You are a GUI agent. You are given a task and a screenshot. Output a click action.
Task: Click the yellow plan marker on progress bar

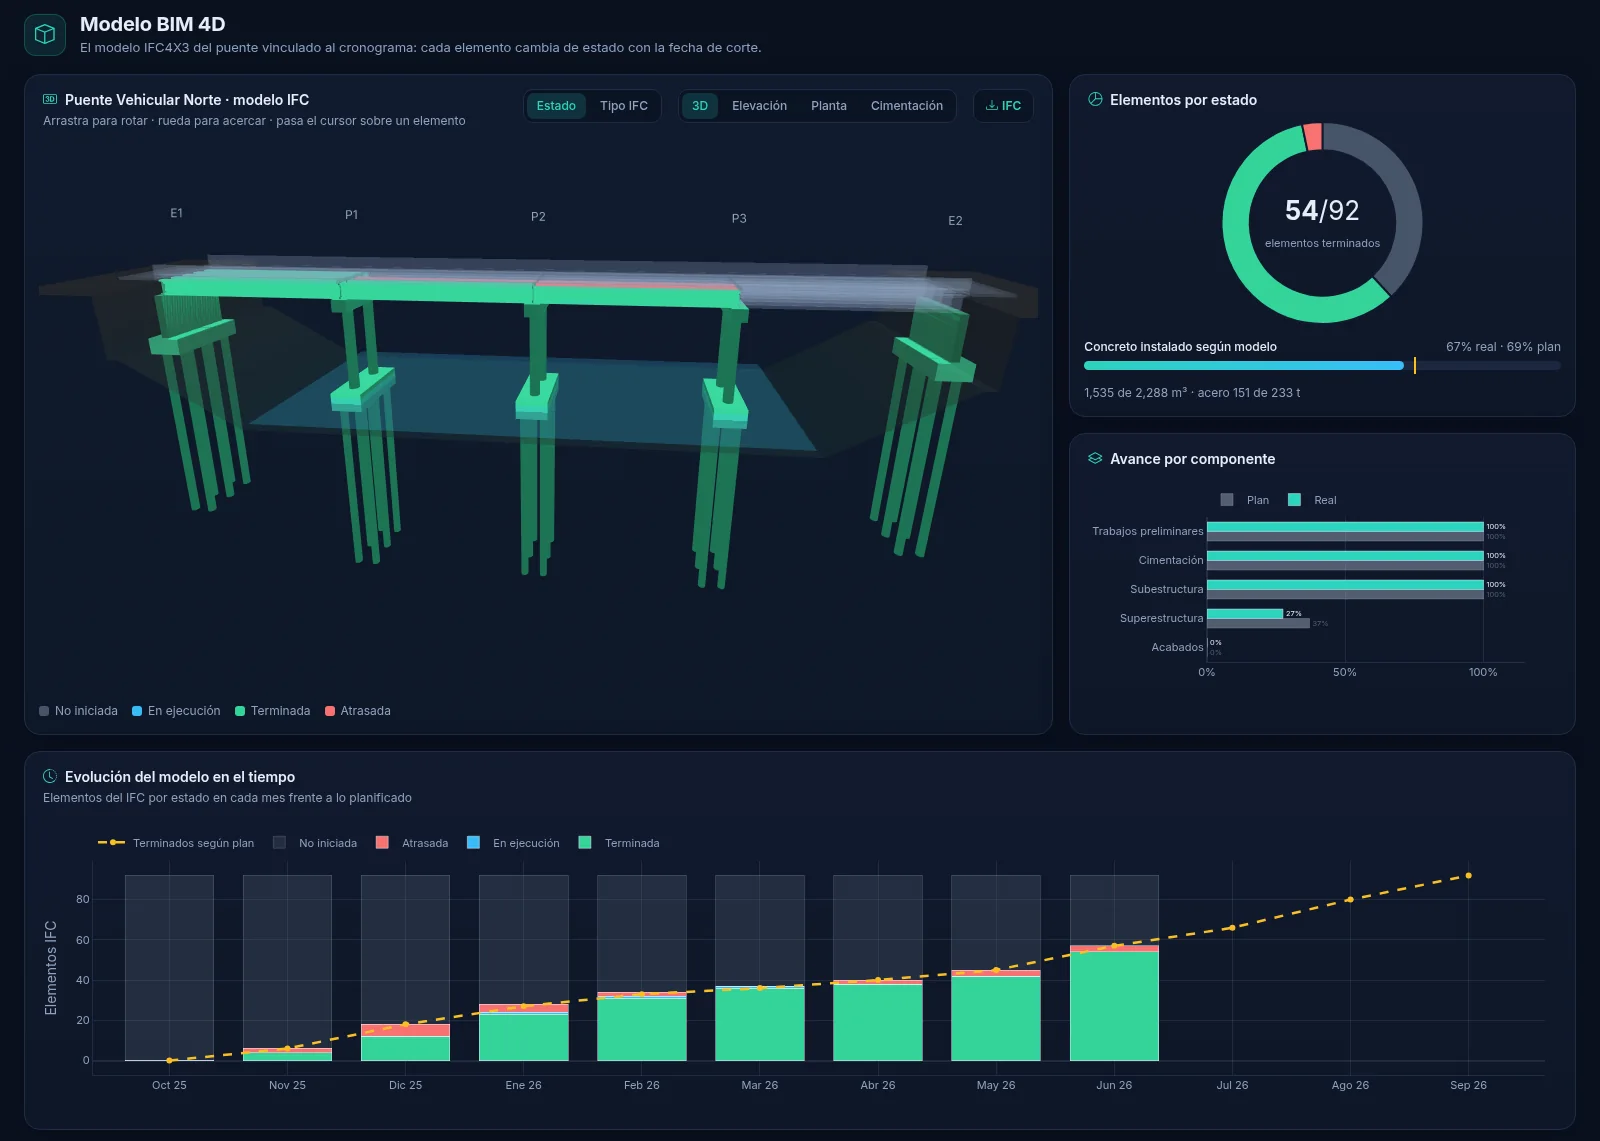pyautogui.click(x=1414, y=366)
